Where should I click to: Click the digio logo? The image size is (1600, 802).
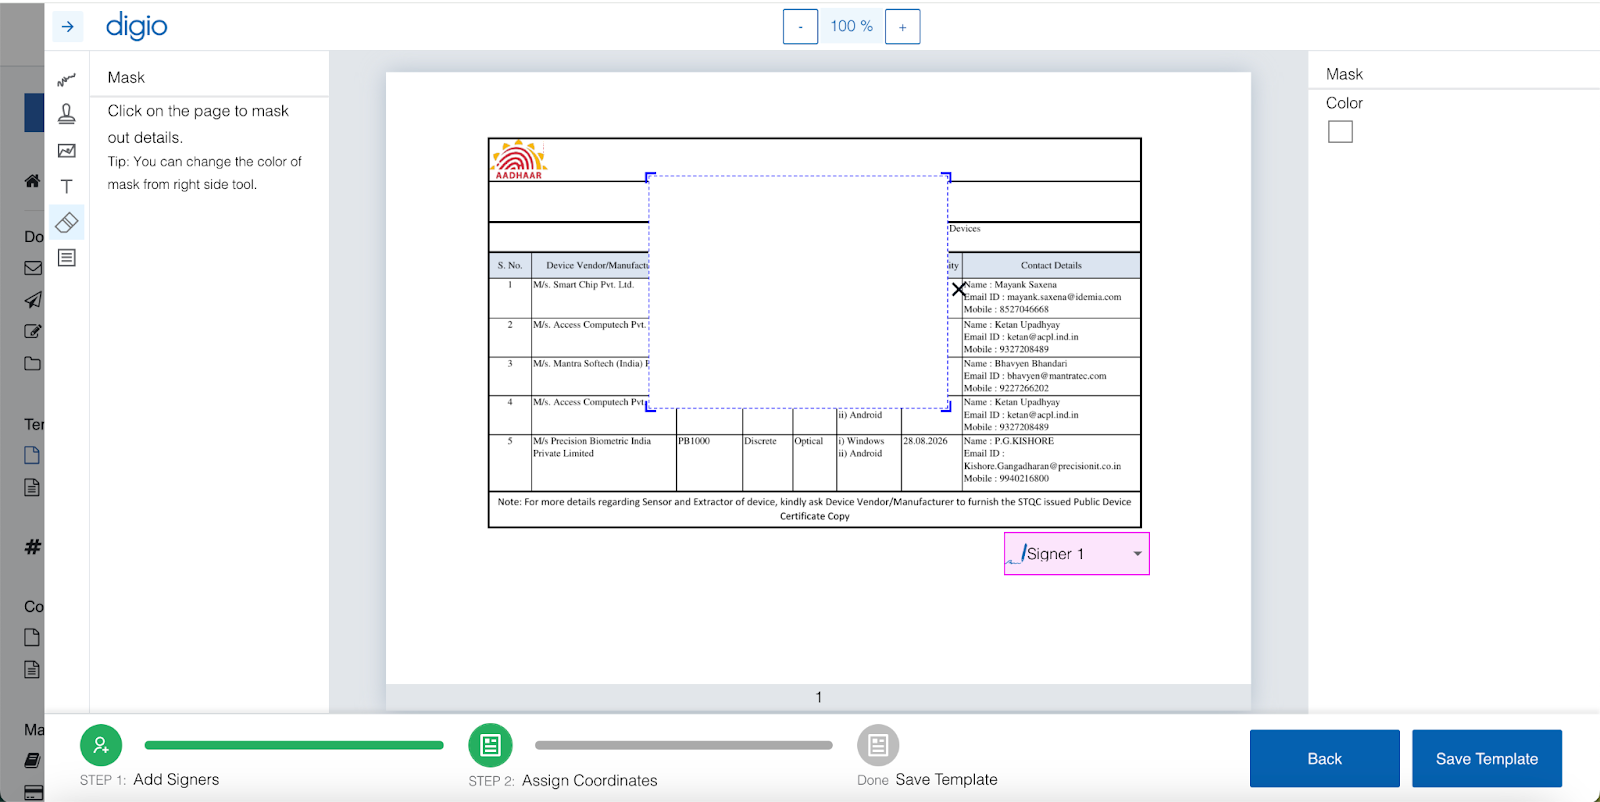click(137, 26)
